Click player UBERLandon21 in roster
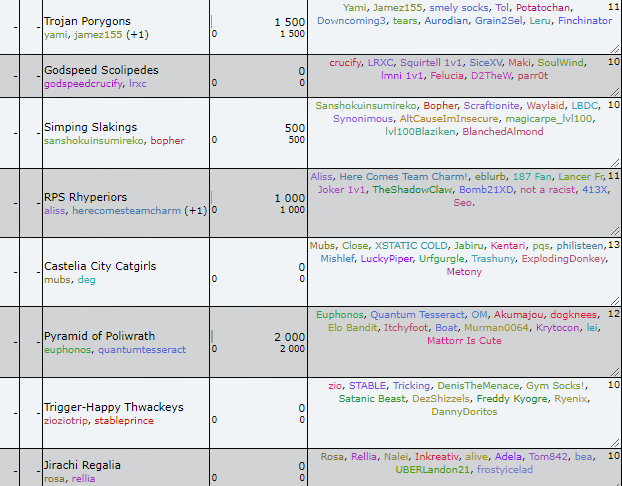Viewport: 622px width, 486px height. pyautogui.click(x=432, y=470)
